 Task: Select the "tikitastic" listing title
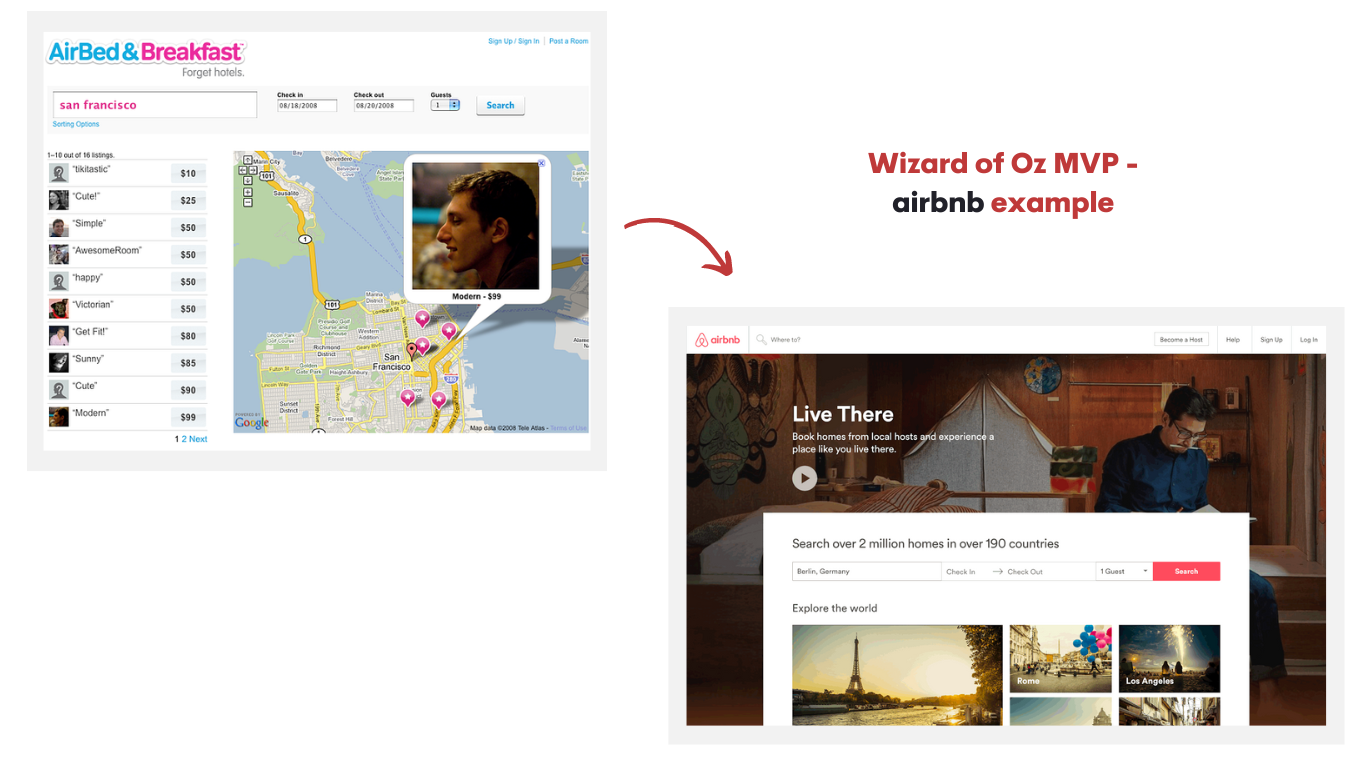click(x=91, y=170)
